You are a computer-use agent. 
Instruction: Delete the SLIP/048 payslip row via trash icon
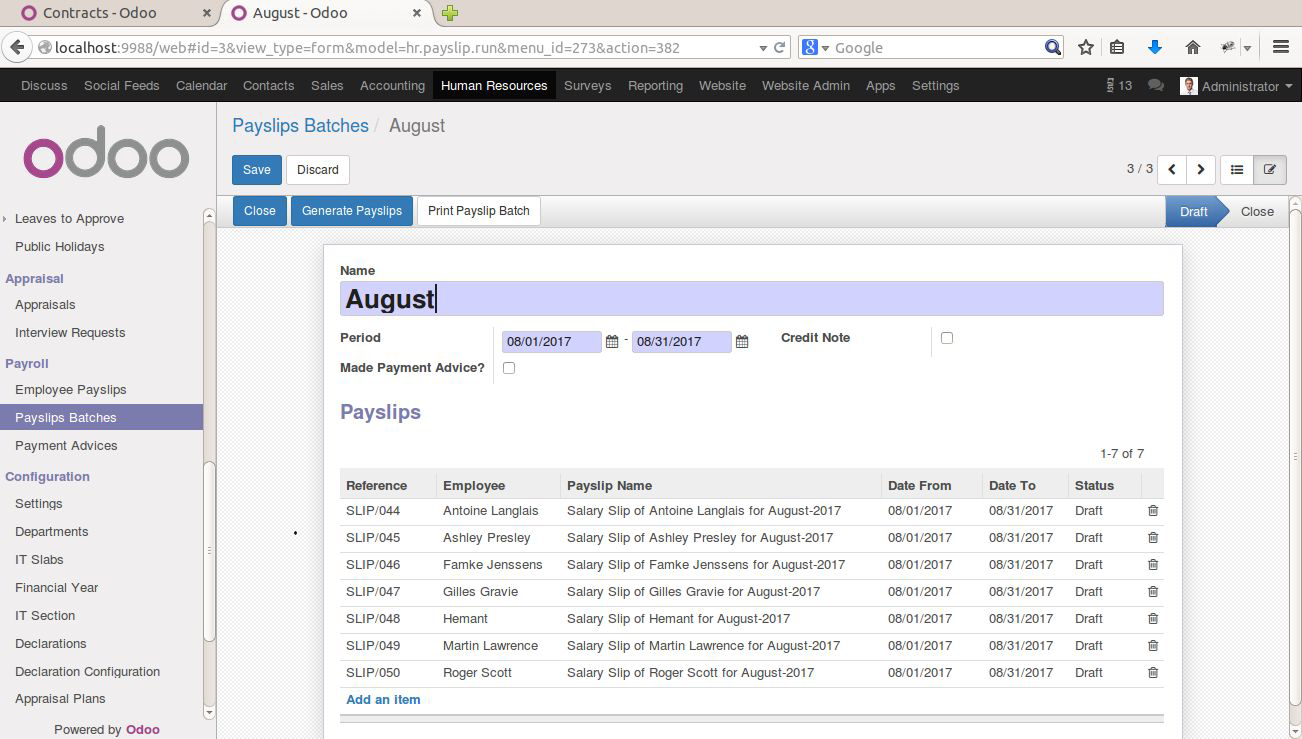coord(1153,619)
